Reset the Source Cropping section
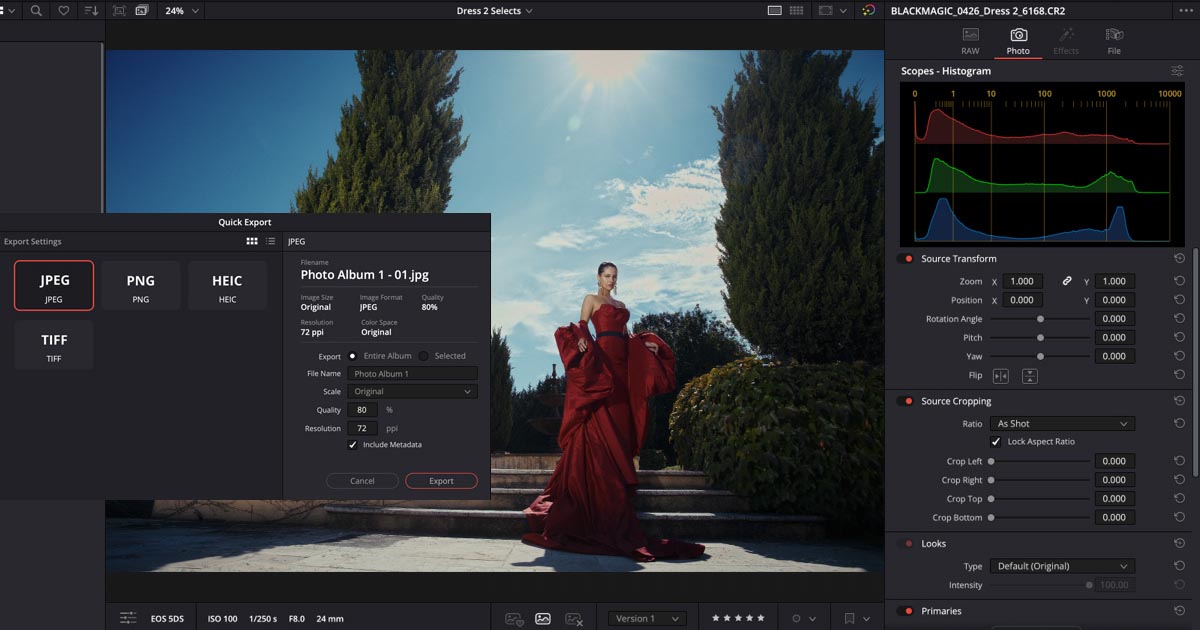The width and height of the screenshot is (1200, 630). (x=1180, y=401)
